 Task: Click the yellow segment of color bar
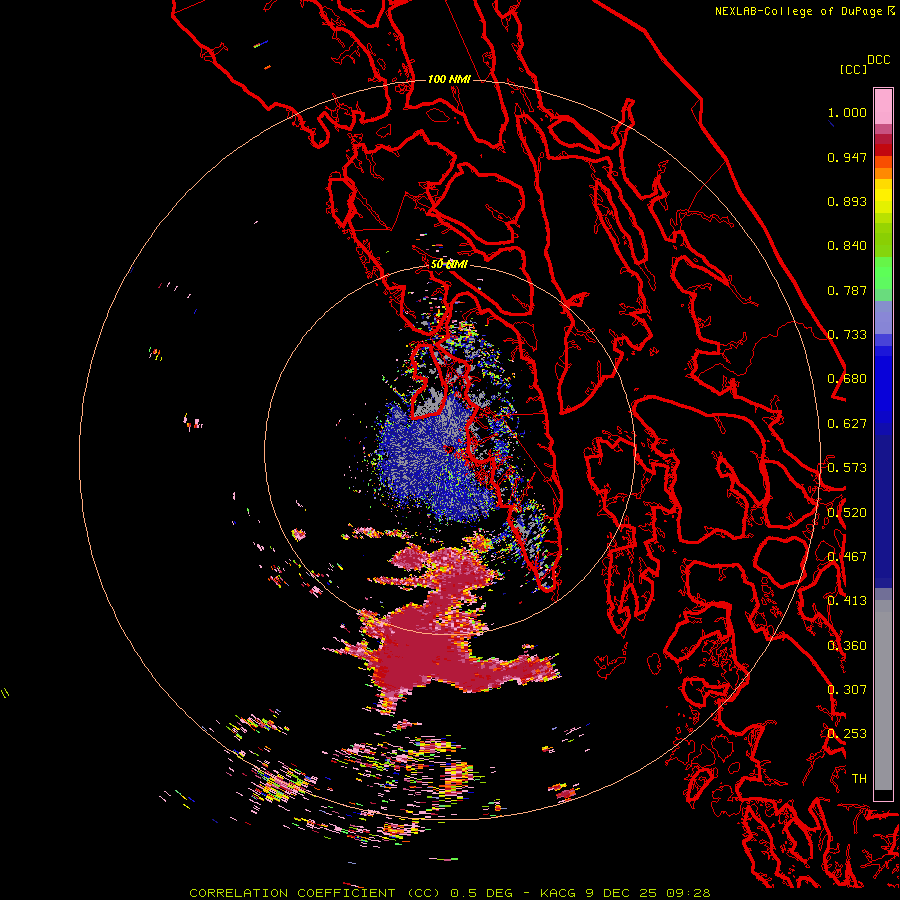click(883, 196)
